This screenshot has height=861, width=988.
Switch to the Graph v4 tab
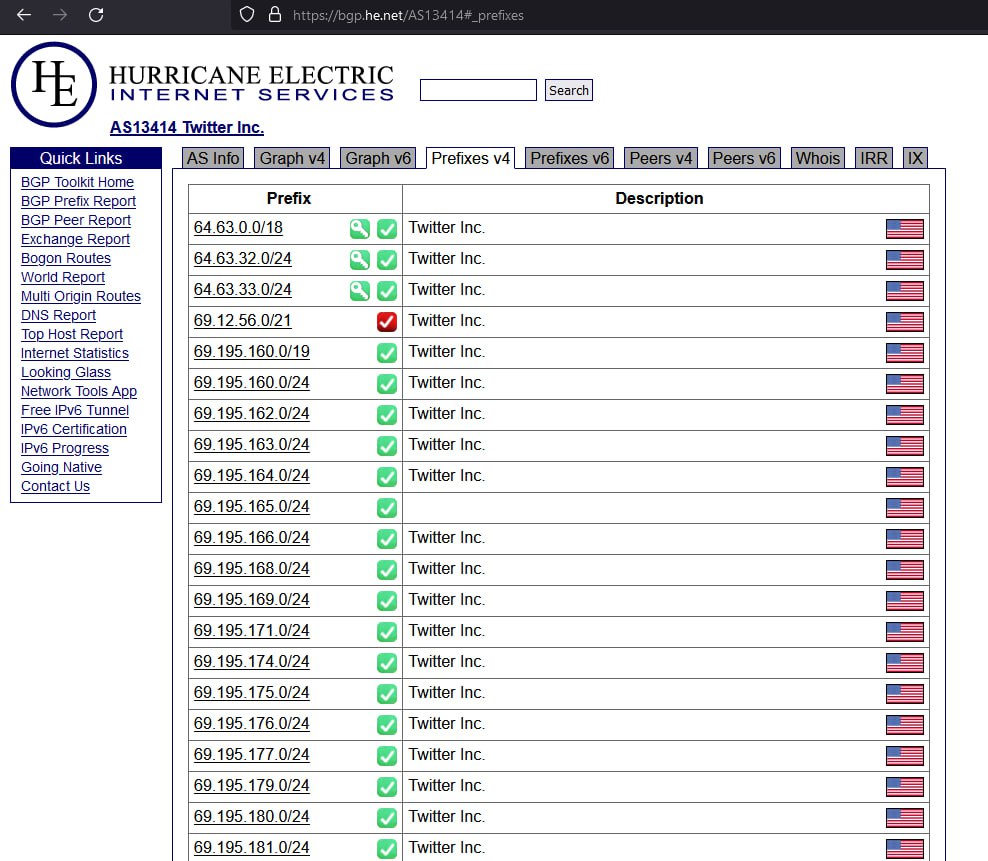click(x=292, y=158)
